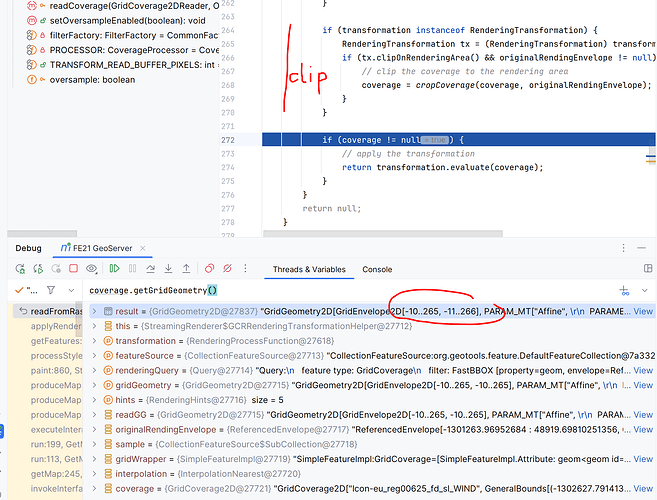Select setOversampleEnabled(boolean) in structure panel
Viewport: 657px width, 500px height.
[127, 21]
